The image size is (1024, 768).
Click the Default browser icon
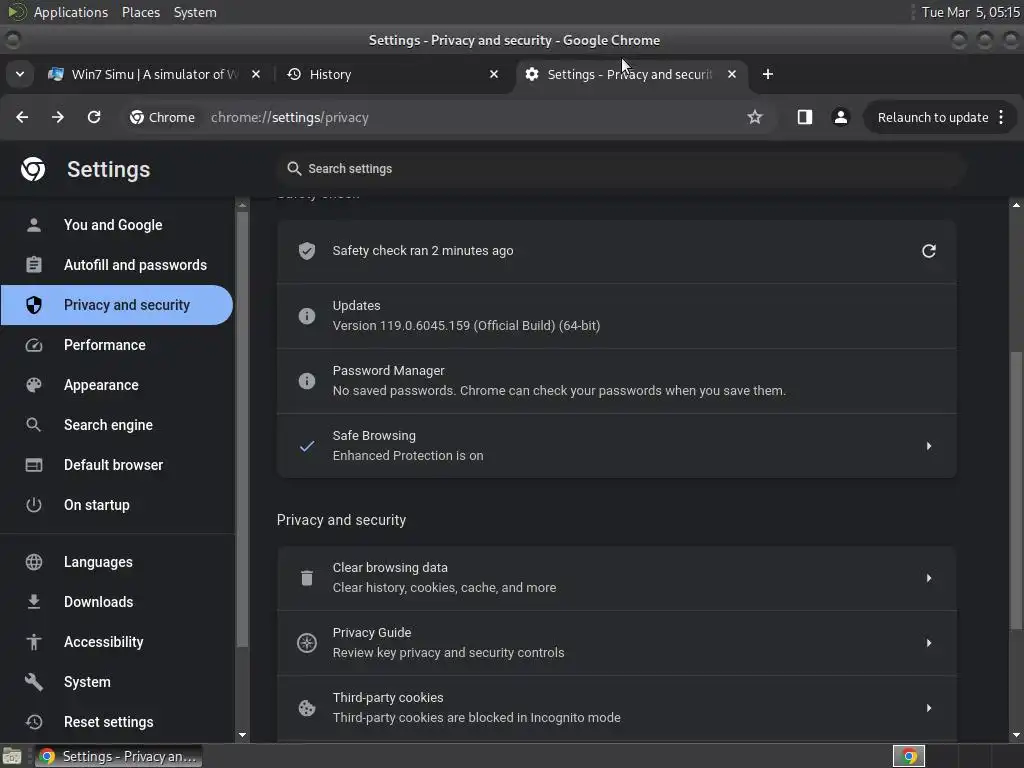34,465
